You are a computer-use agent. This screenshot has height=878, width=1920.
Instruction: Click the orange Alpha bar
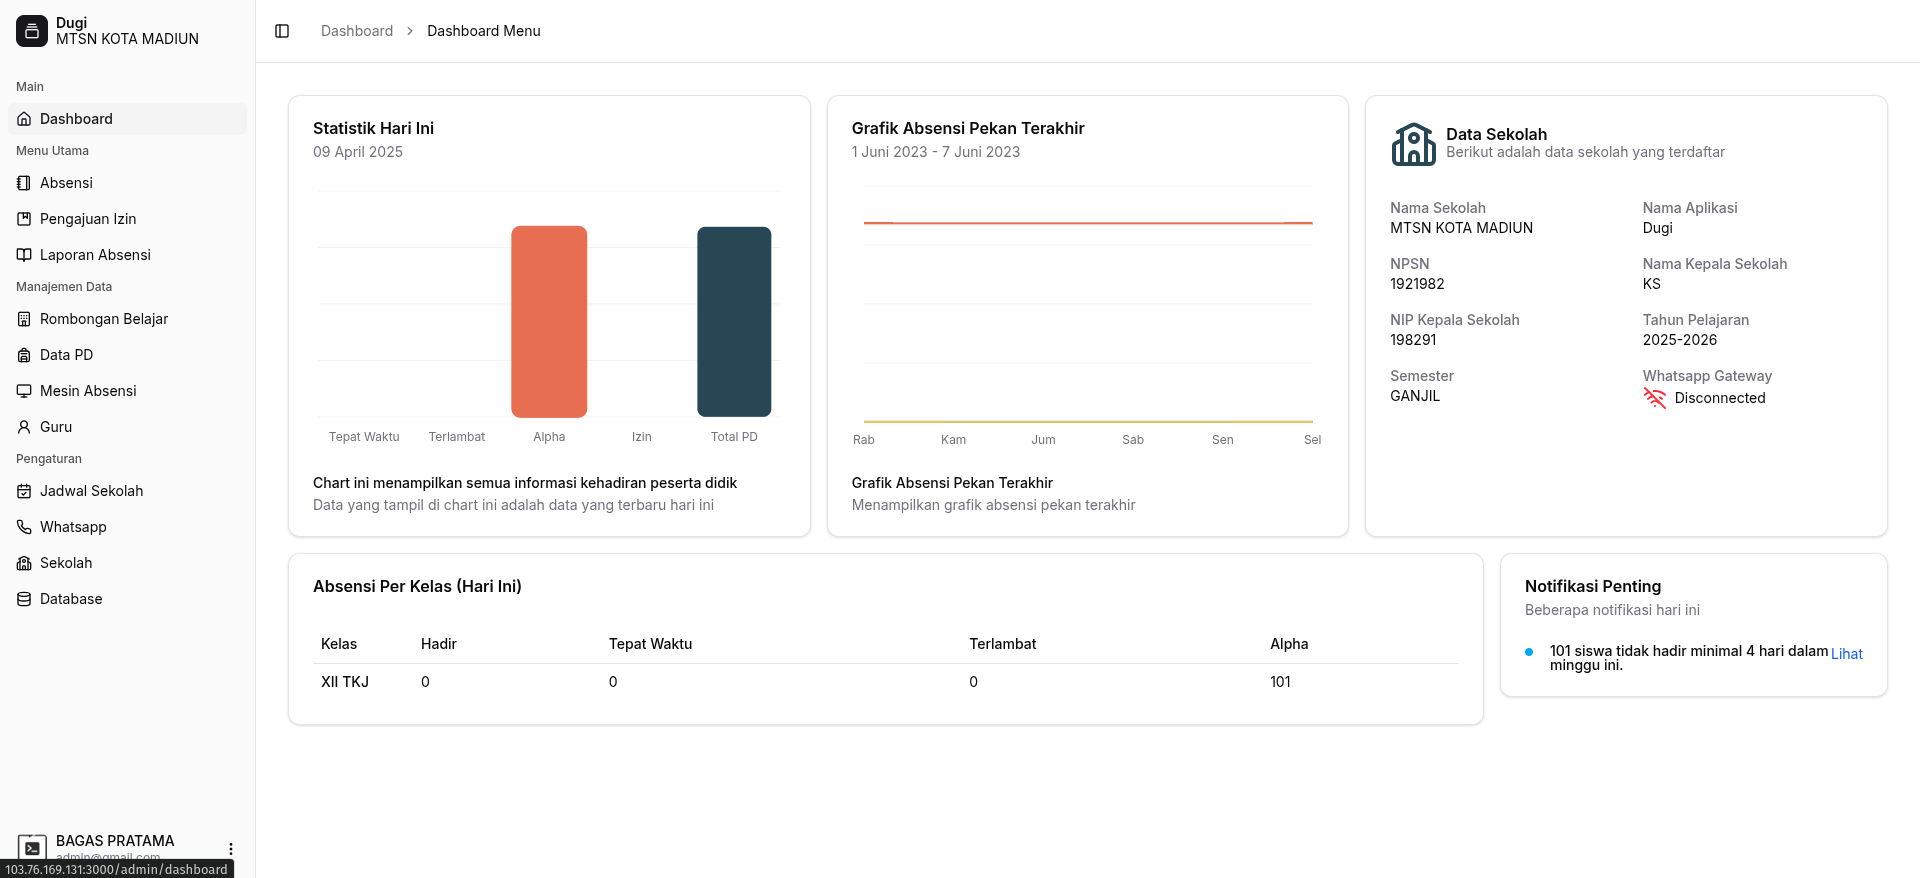pyautogui.click(x=549, y=321)
